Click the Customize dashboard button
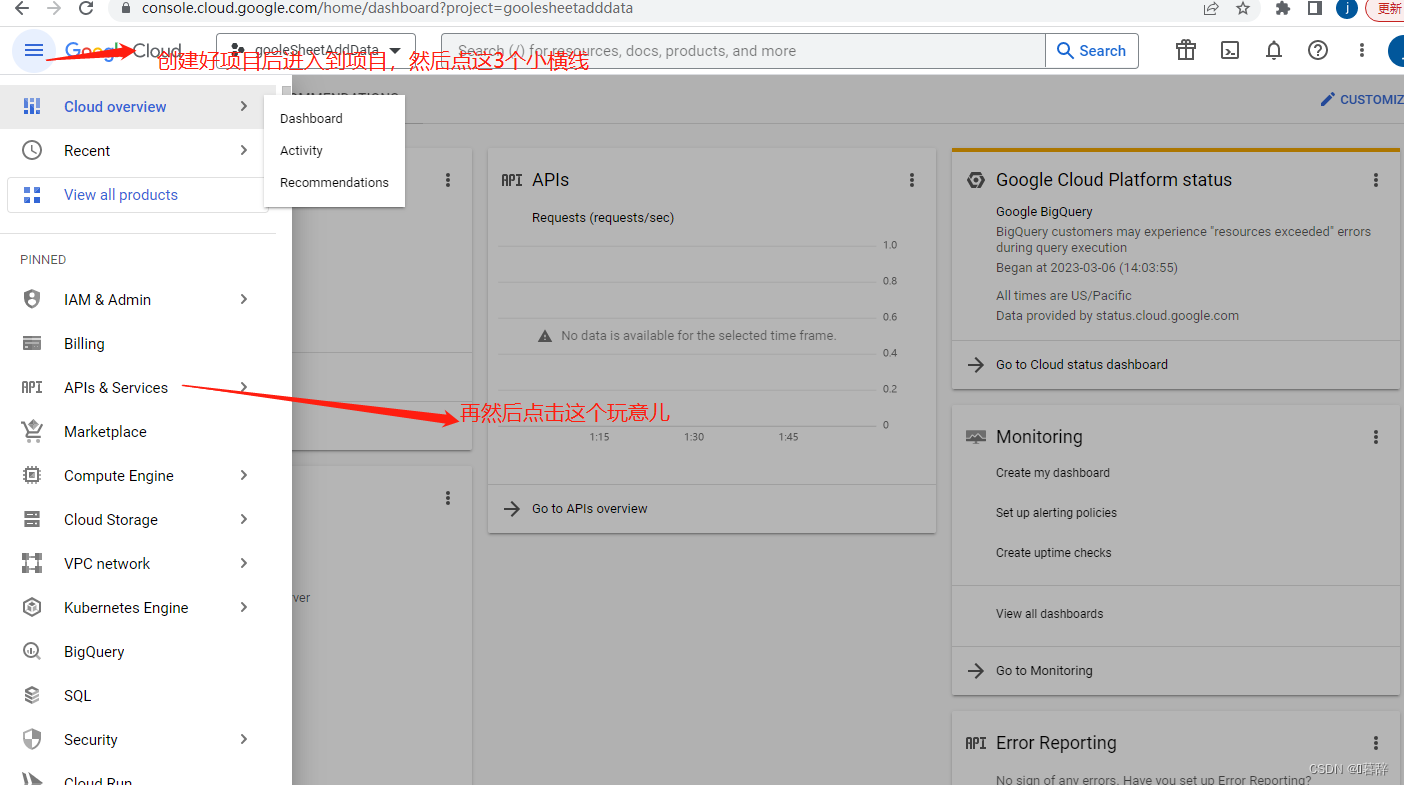Viewport: 1404px width, 785px height. [1362, 99]
